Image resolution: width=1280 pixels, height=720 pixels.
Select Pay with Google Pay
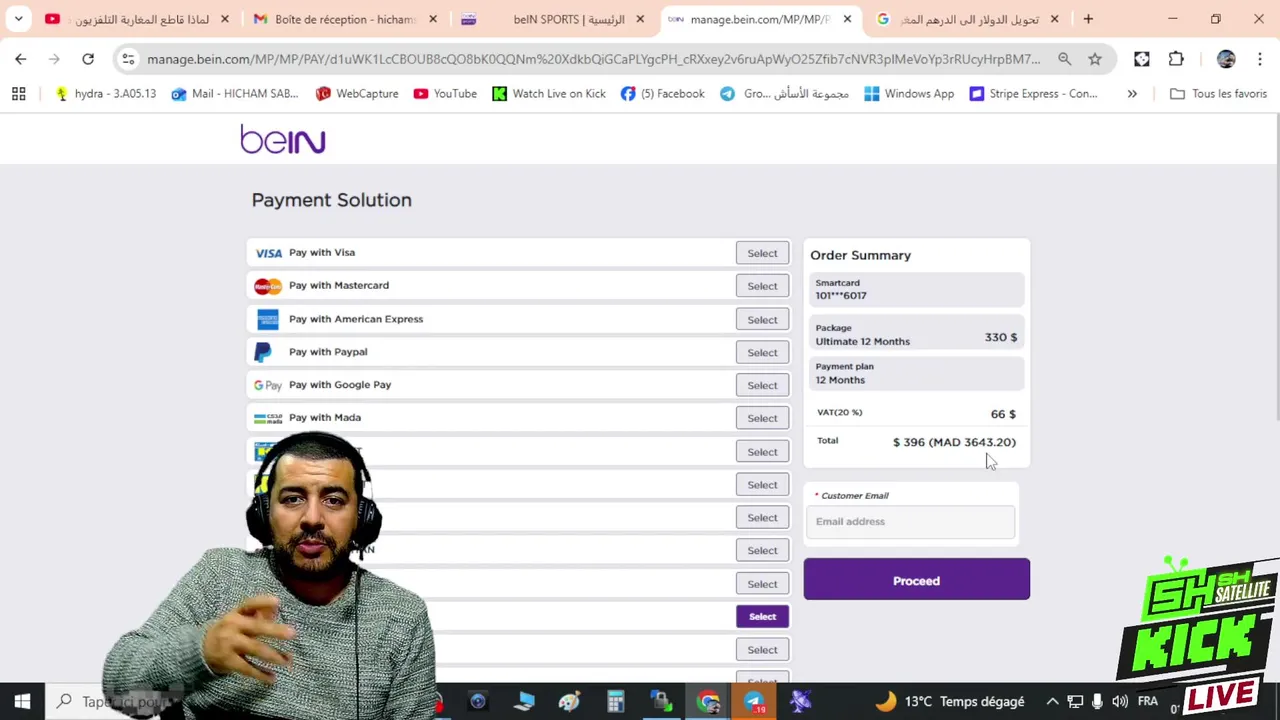tap(762, 385)
